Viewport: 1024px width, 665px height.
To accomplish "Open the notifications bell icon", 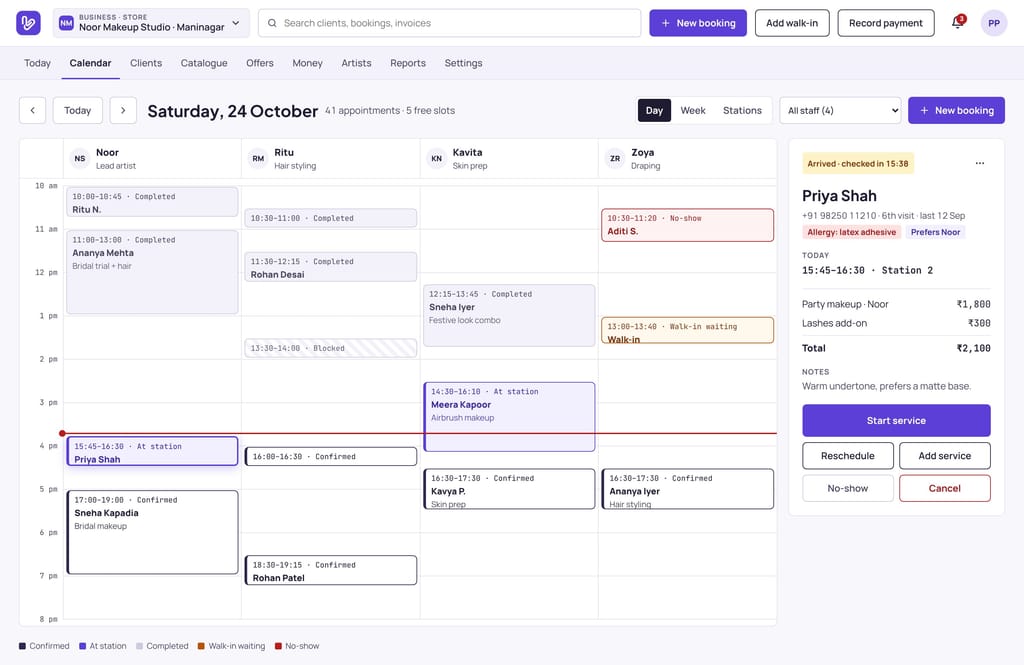I will coord(957,23).
